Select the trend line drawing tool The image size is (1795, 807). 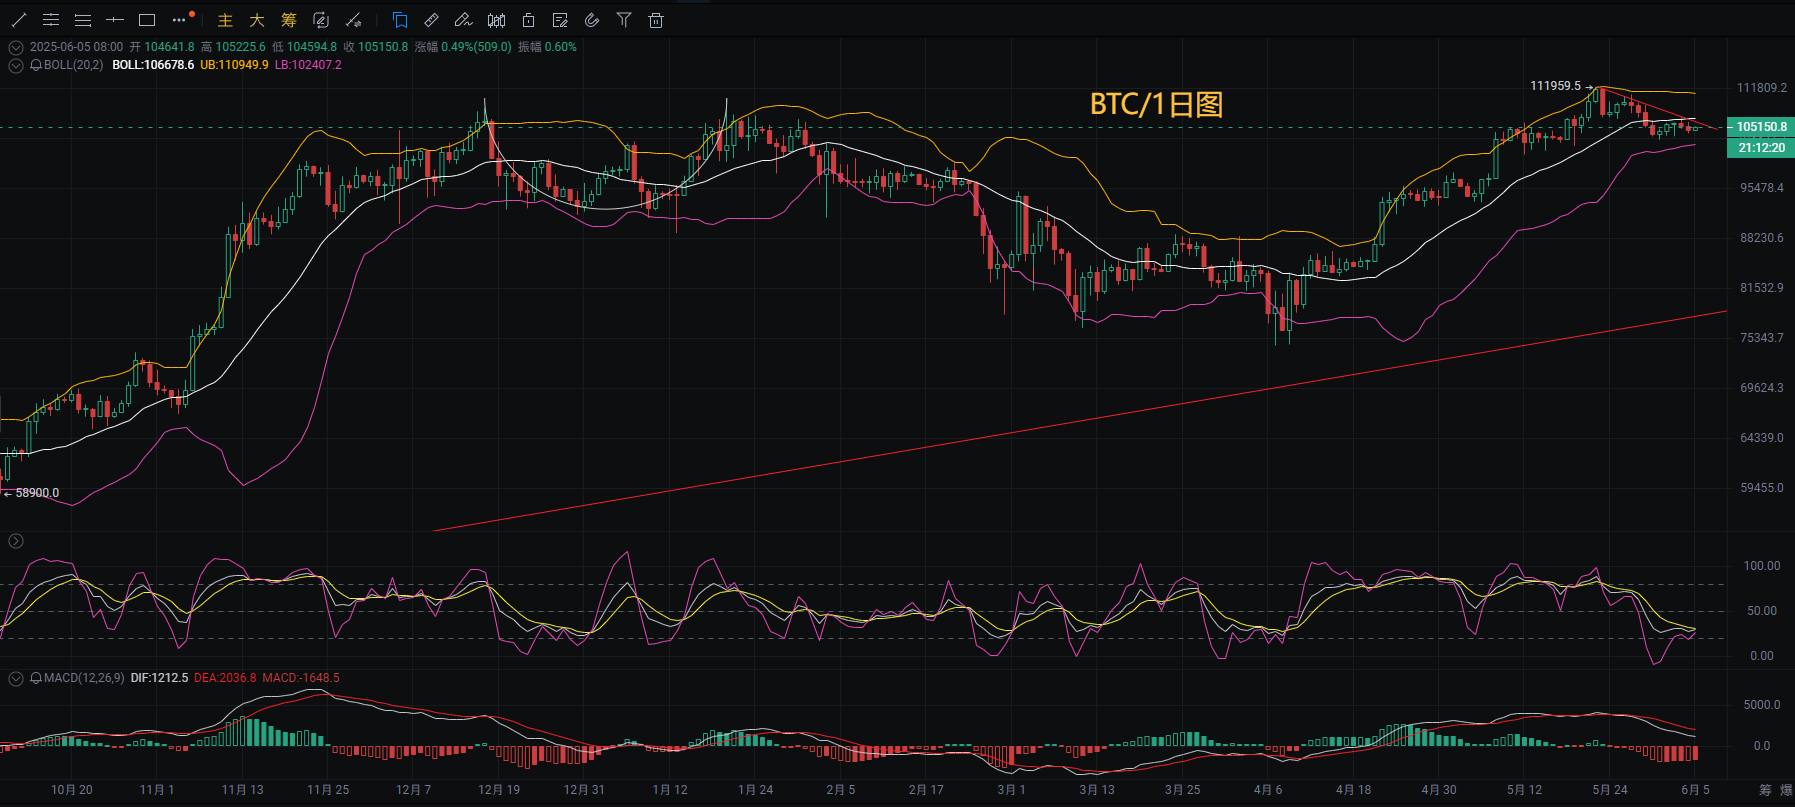coord(19,20)
